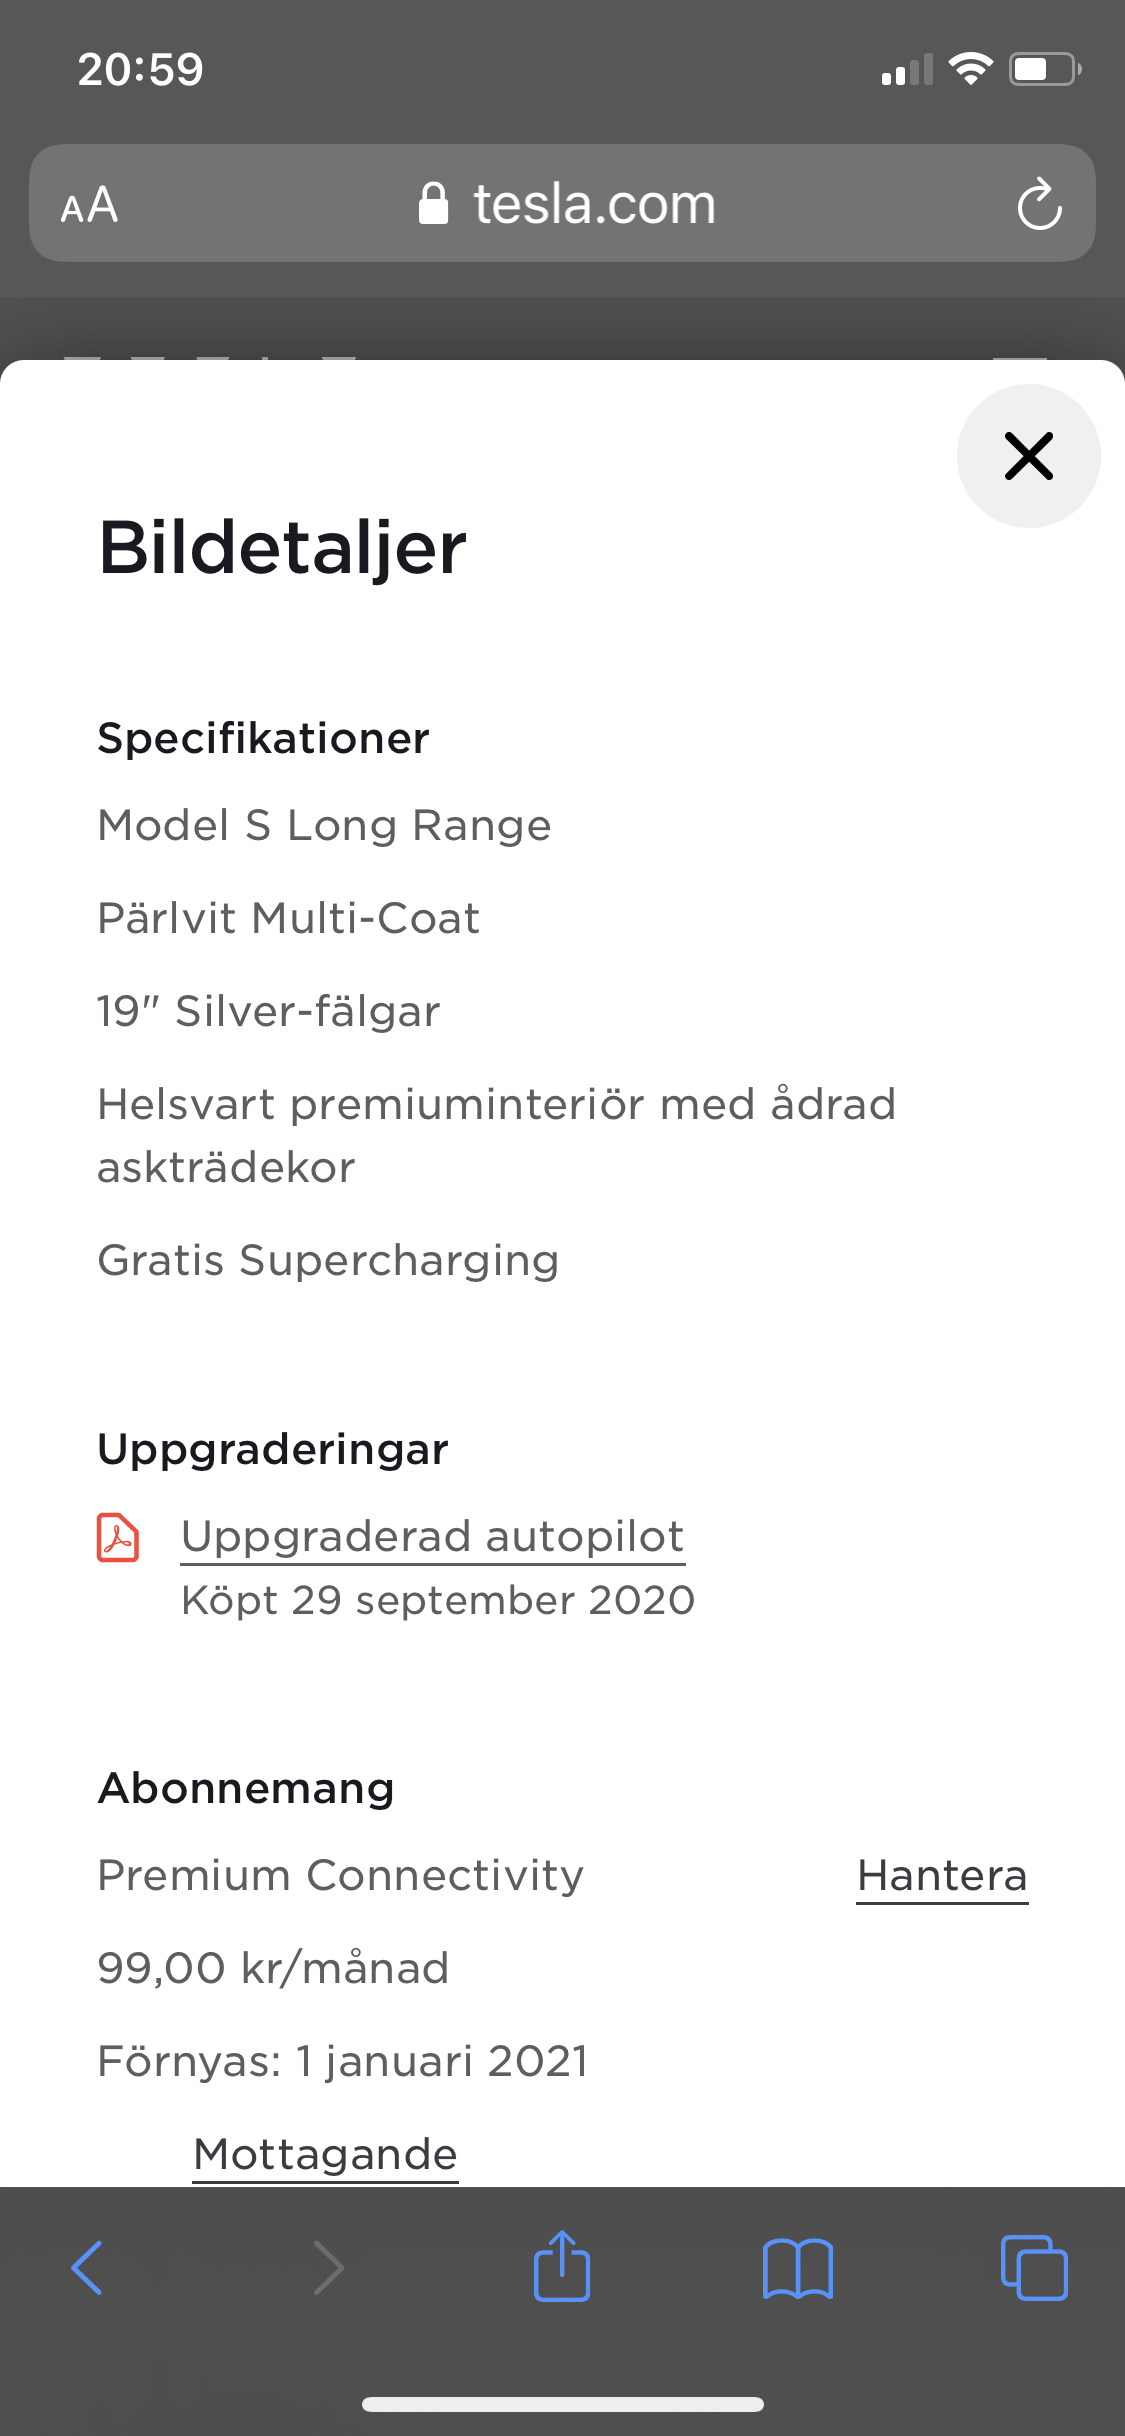Tap the Gratis Supercharging line
This screenshot has width=1125, height=2436.
click(328, 1260)
